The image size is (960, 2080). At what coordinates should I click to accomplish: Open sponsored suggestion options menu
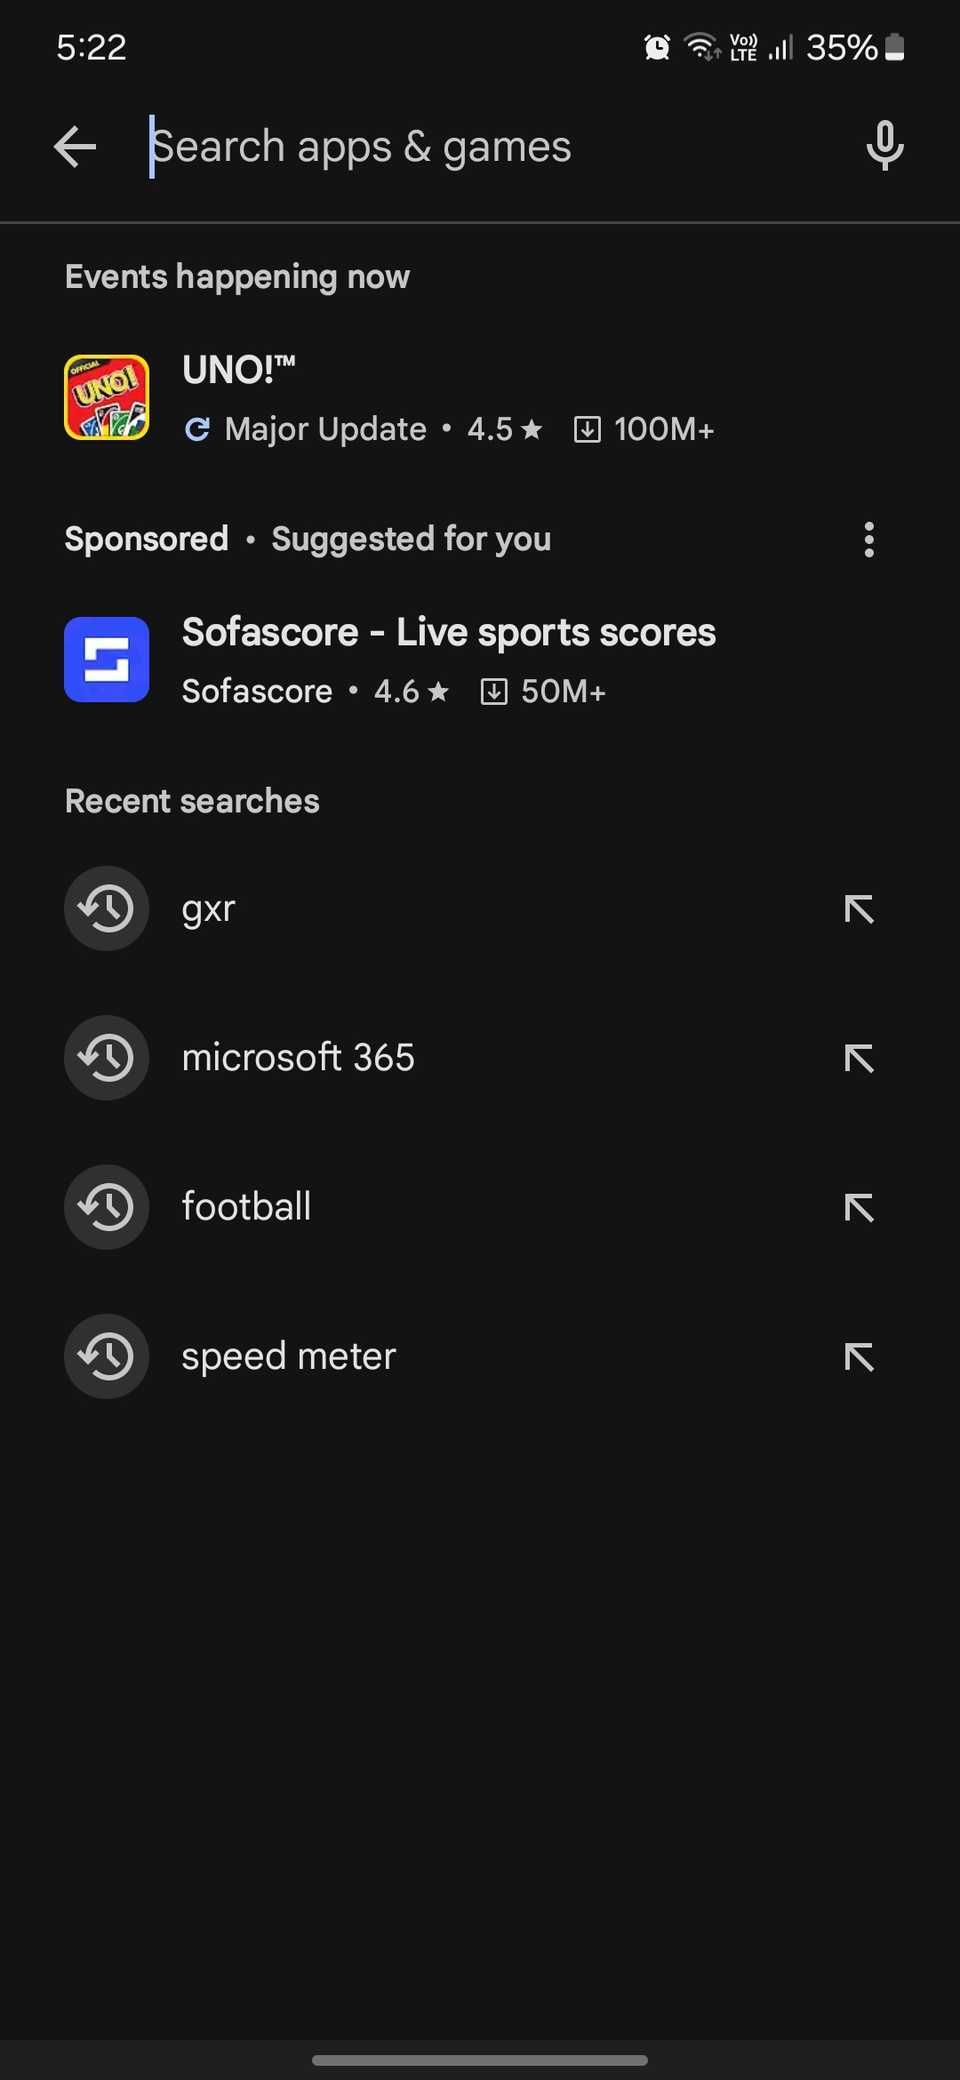[869, 540]
